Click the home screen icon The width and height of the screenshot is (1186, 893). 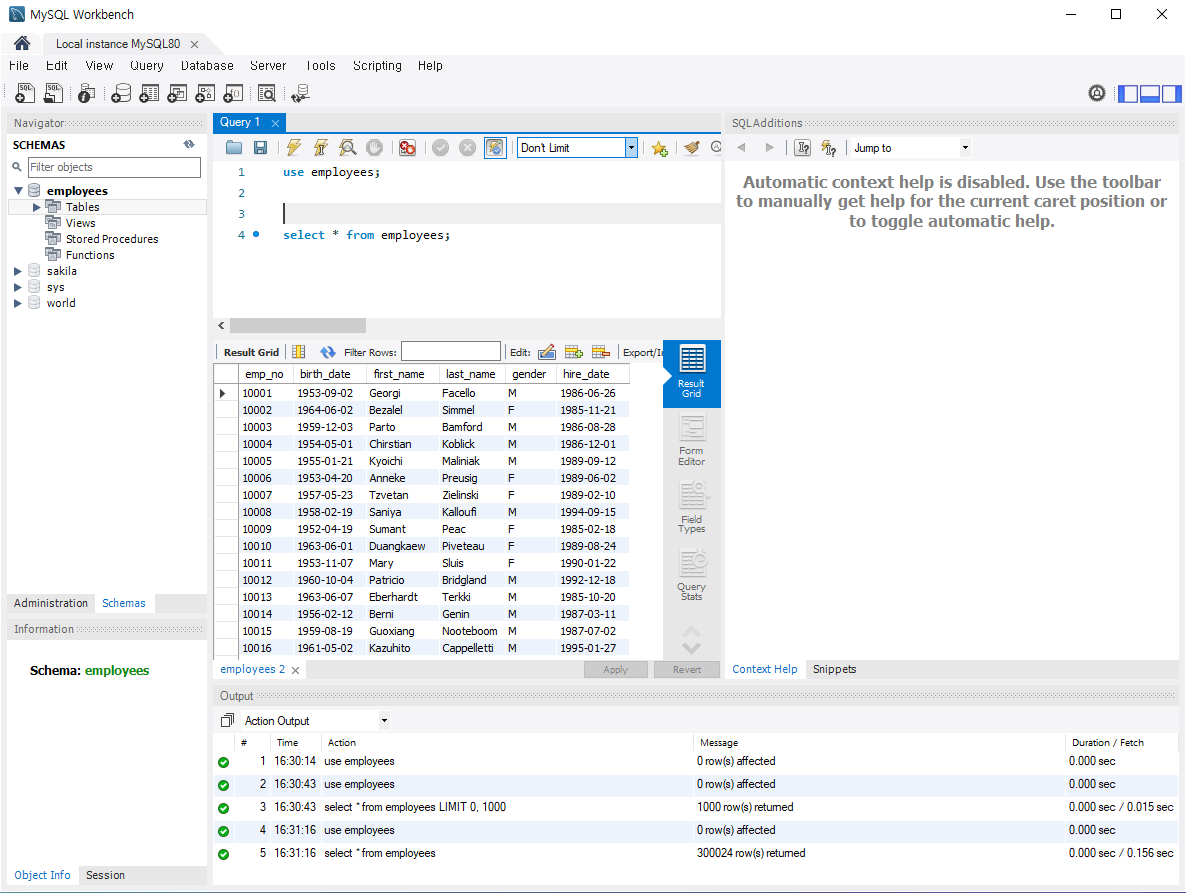(22, 43)
